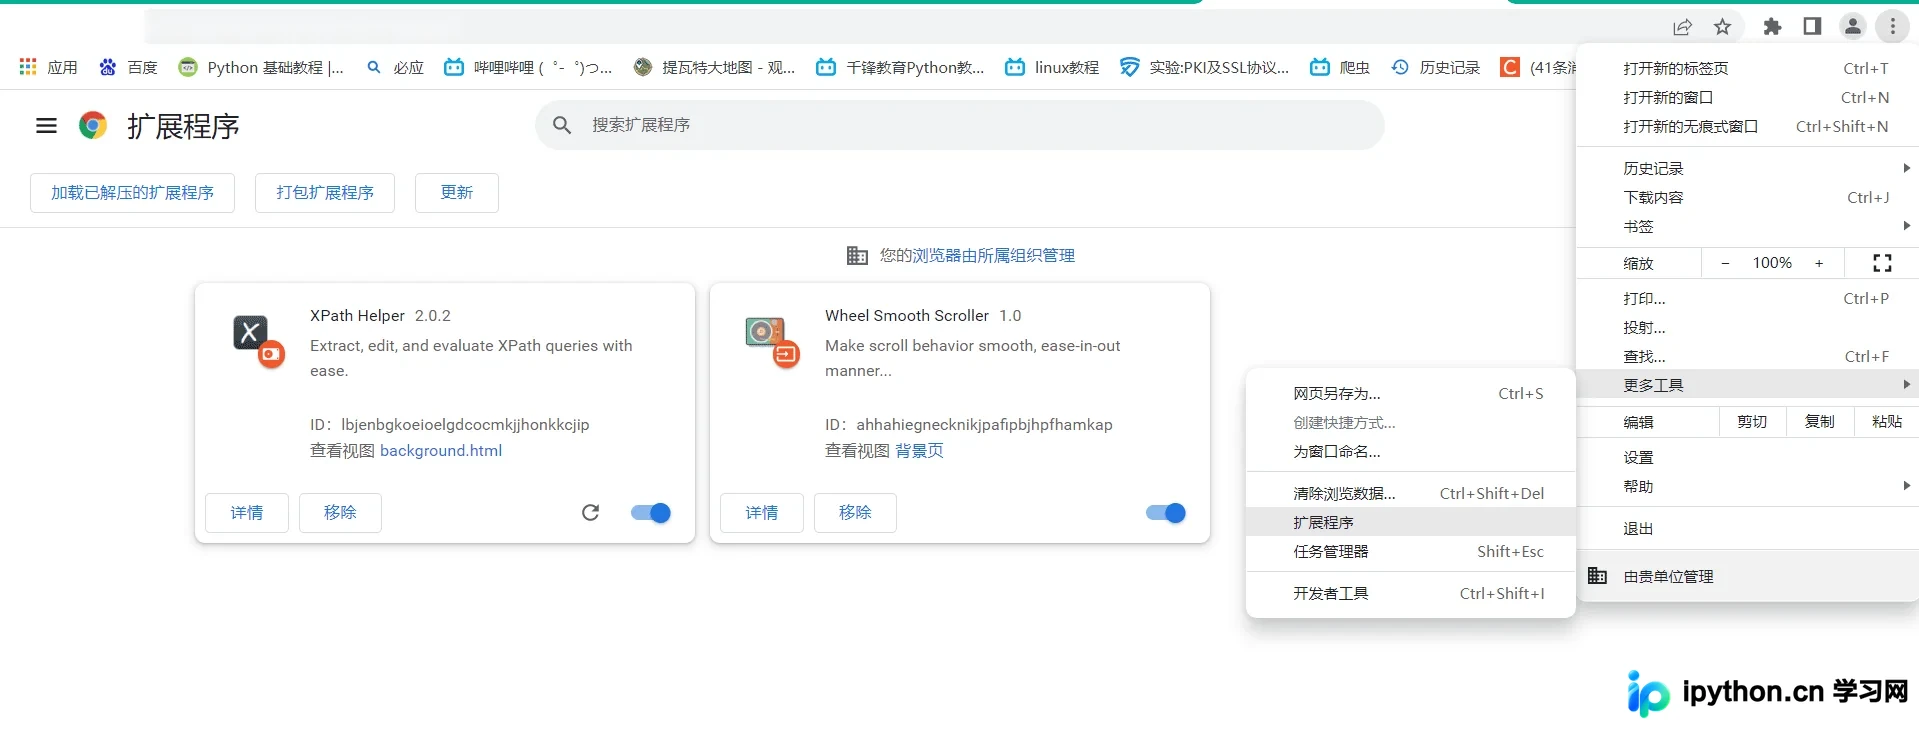Screen dimensions: 1919x730
Task: Click the Wheel Smooth Scroller extension icon
Action: [x=773, y=340]
